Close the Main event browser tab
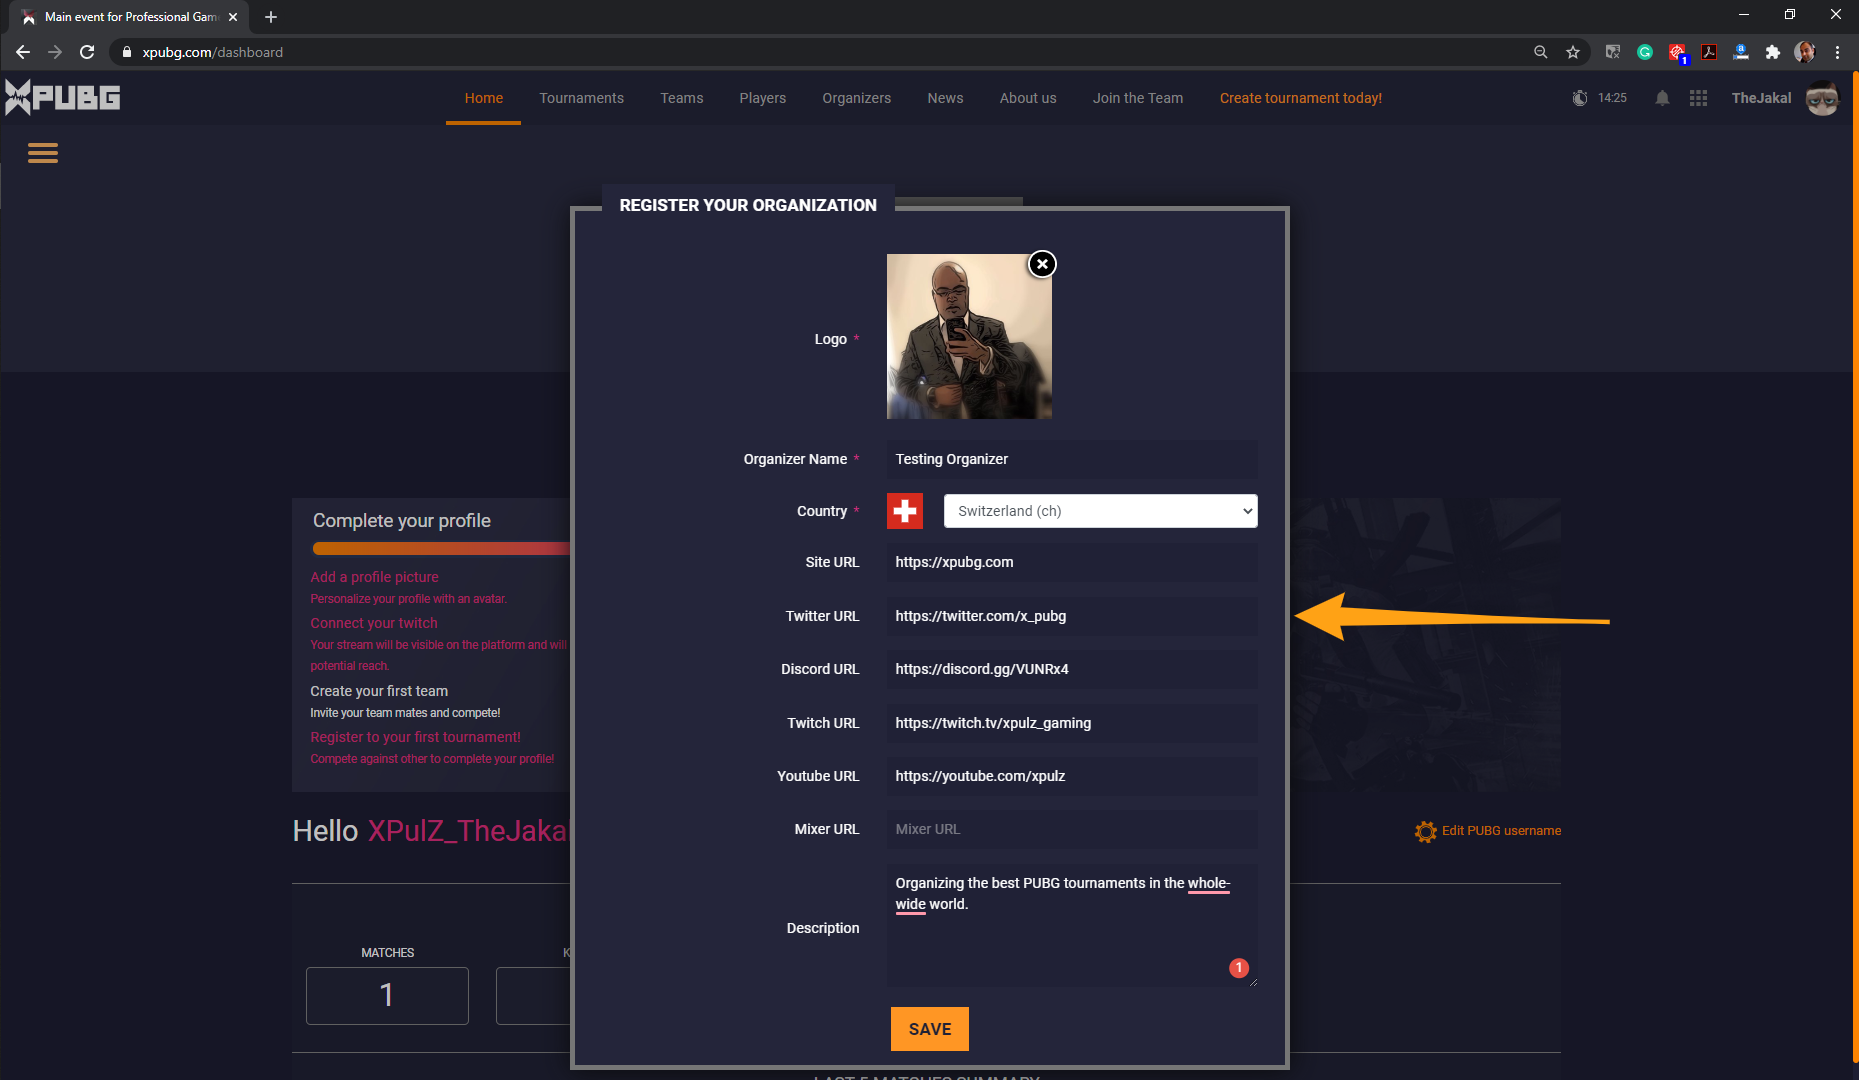This screenshot has width=1859, height=1080. [x=233, y=17]
